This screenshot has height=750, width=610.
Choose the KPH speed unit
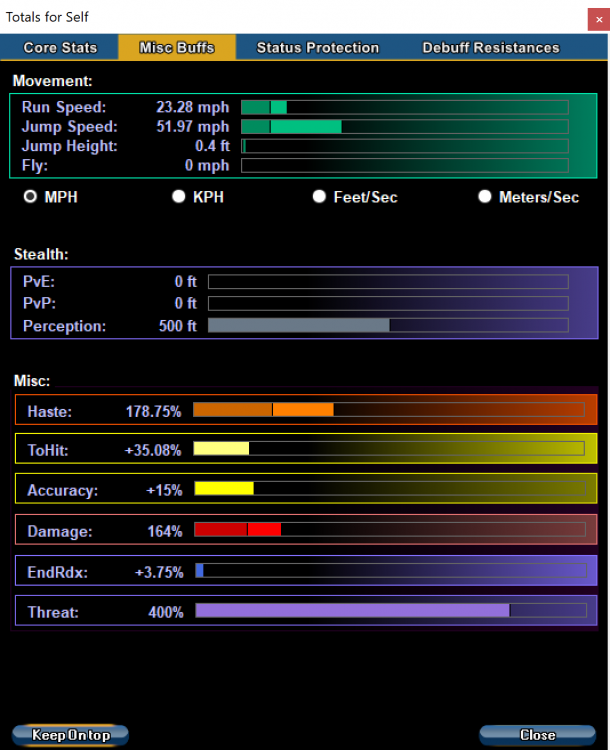tap(179, 197)
